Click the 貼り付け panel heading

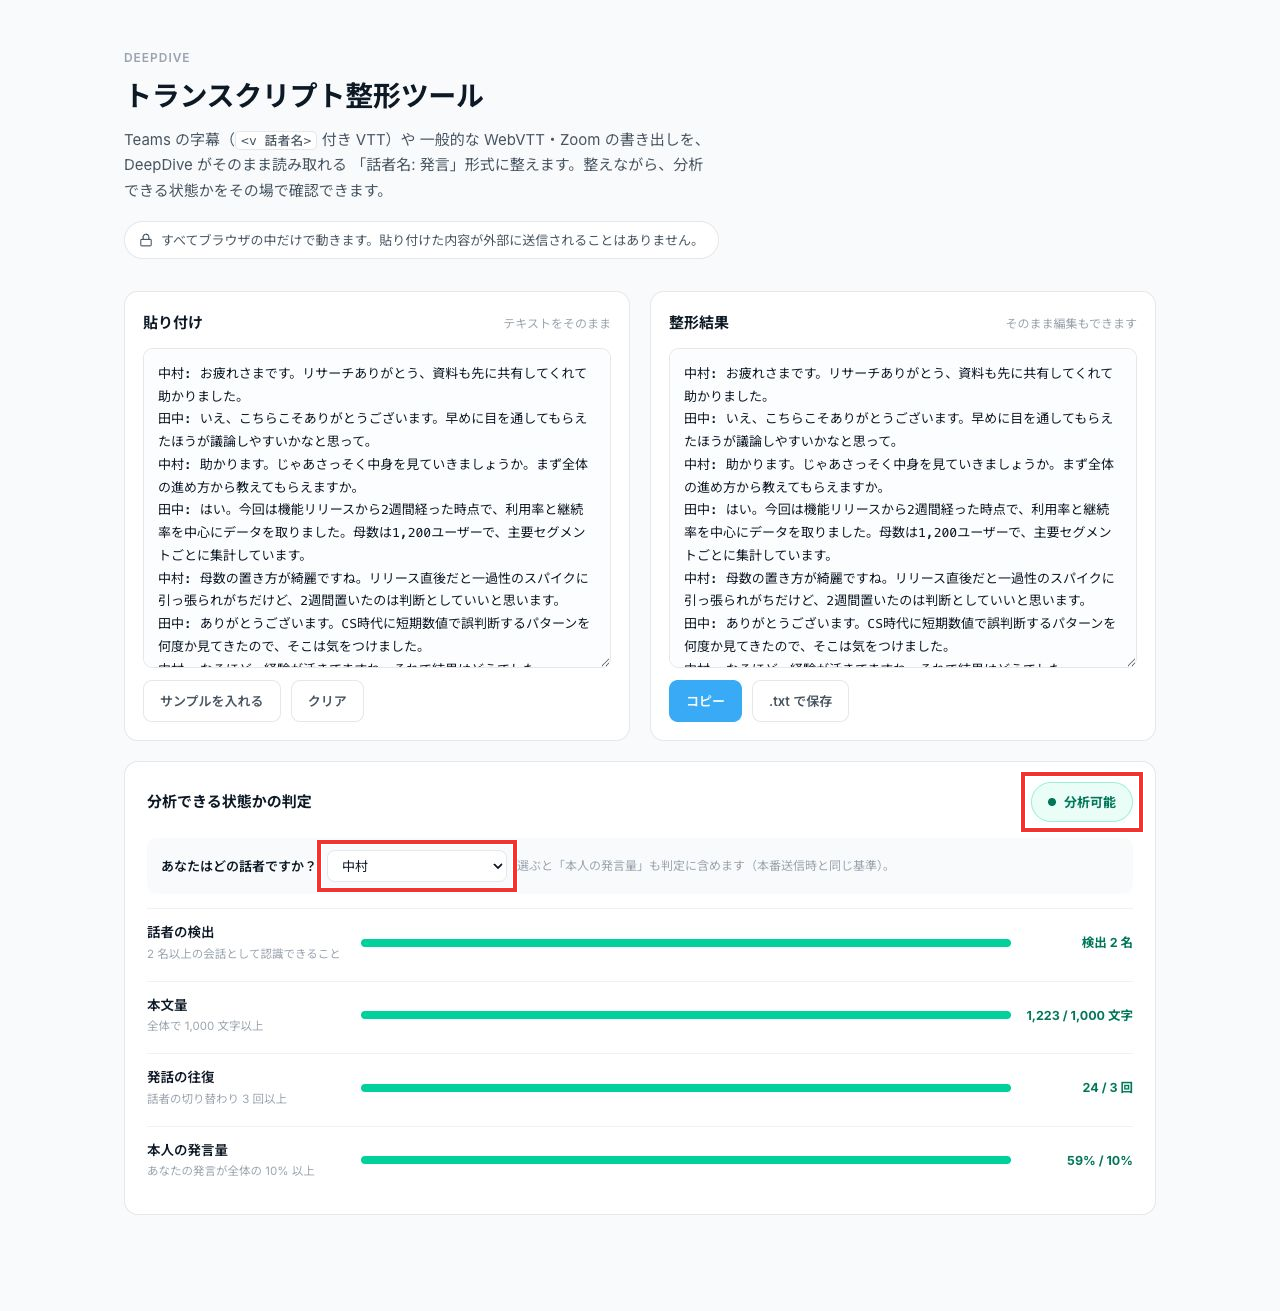pos(173,322)
